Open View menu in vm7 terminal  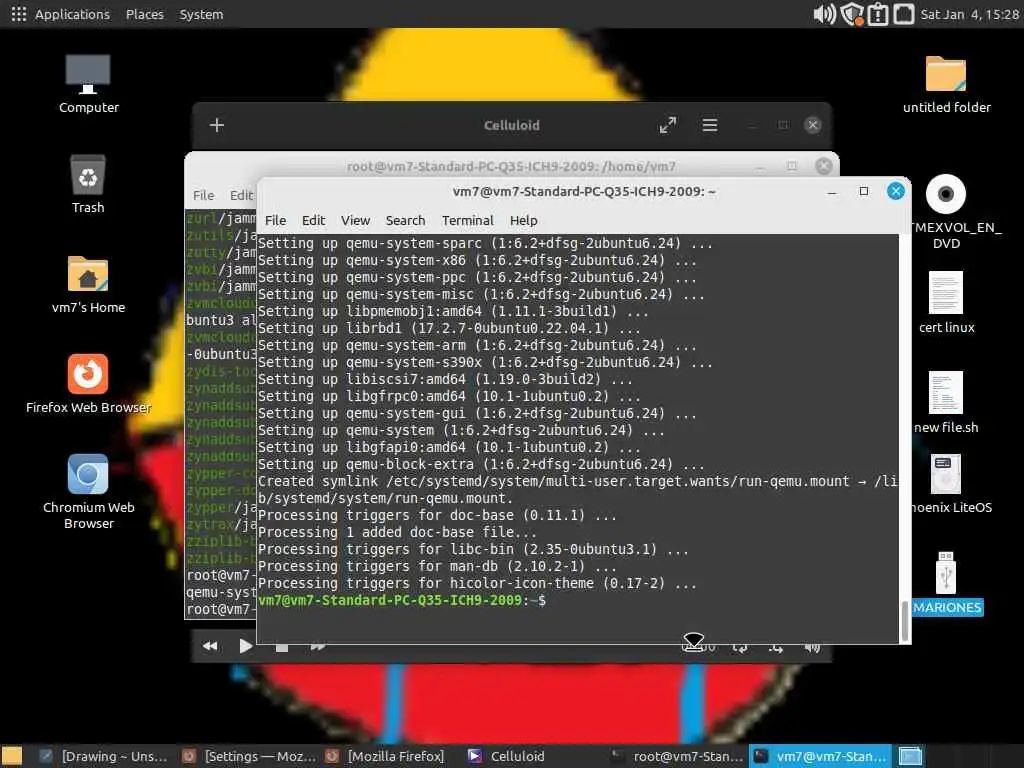pyautogui.click(x=355, y=221)
